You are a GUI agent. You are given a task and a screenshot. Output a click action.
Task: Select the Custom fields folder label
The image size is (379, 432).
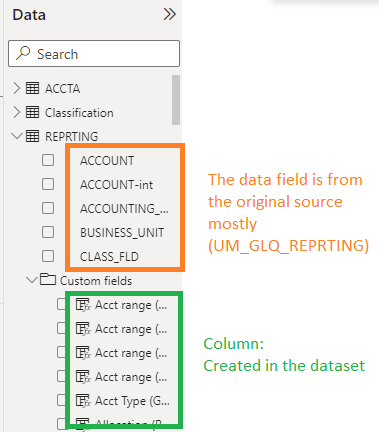point(96,281)
